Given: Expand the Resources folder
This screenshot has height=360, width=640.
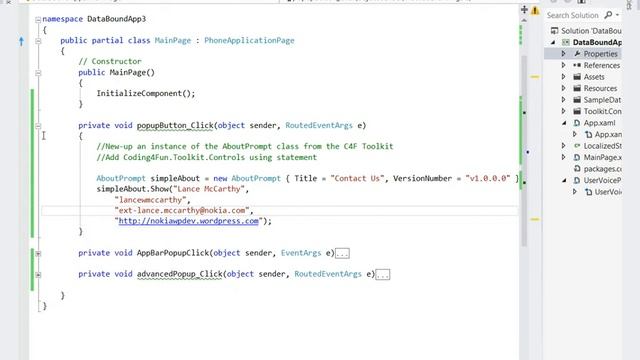Looking at the screenshot, I should coord(564,88).
